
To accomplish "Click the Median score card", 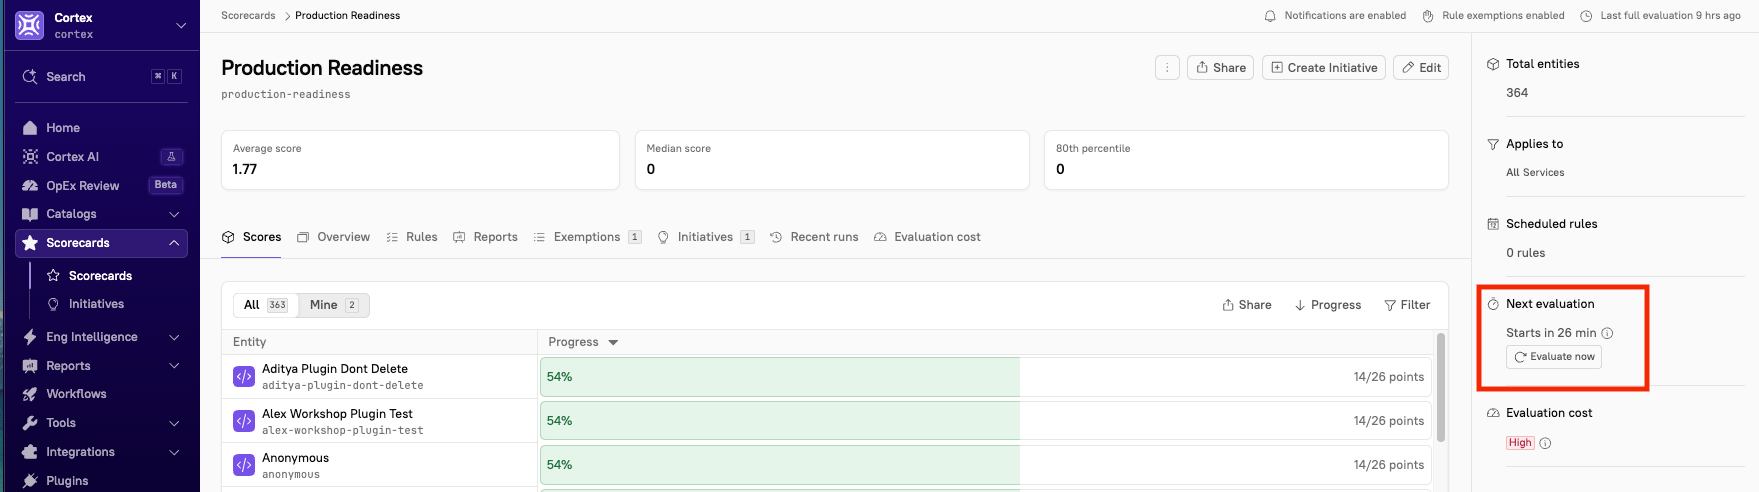I will [x=832, y=160].
